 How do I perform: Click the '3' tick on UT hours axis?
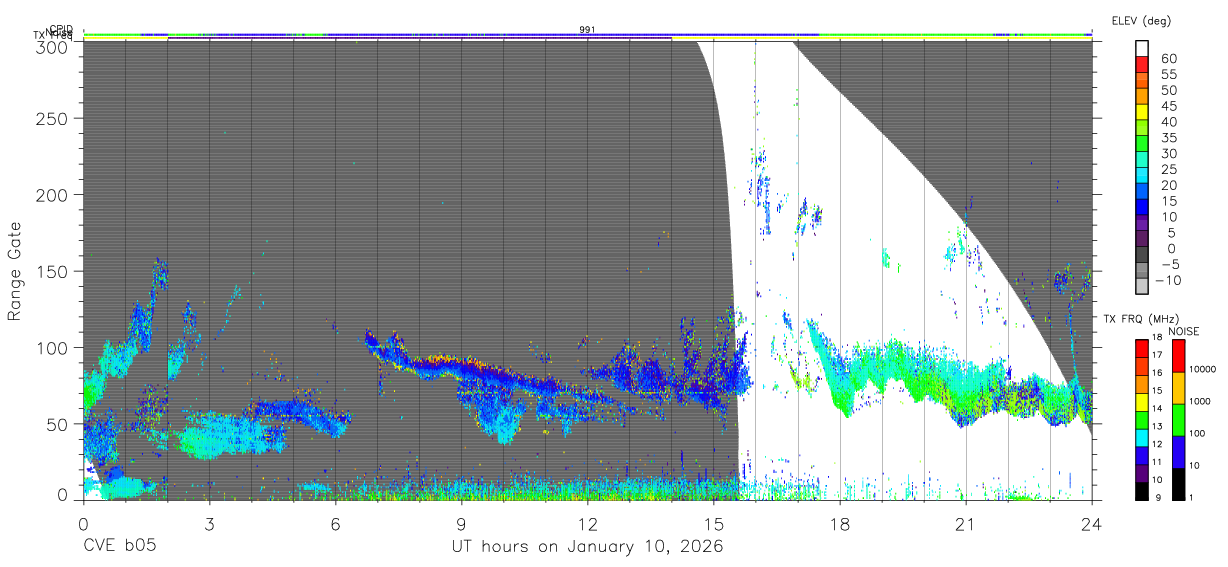[209, 523]
